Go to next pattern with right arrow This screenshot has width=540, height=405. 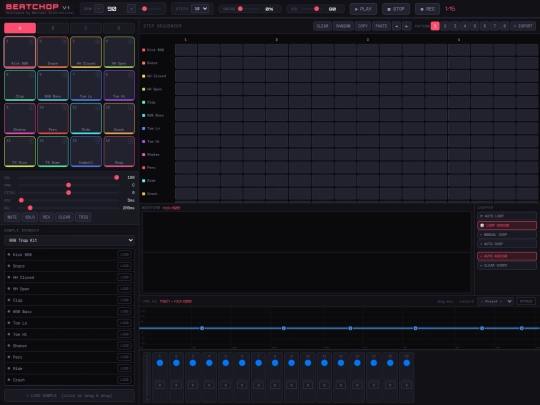(x=407, y=26)
